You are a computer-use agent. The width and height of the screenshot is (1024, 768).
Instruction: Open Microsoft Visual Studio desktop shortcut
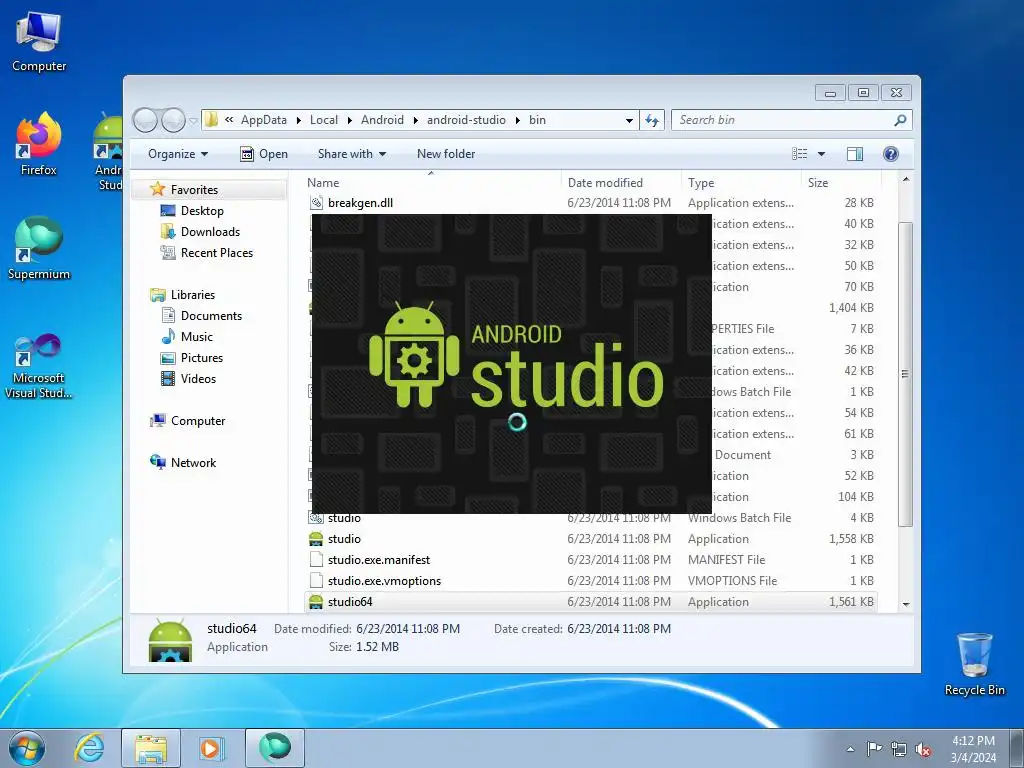point(39,366)
